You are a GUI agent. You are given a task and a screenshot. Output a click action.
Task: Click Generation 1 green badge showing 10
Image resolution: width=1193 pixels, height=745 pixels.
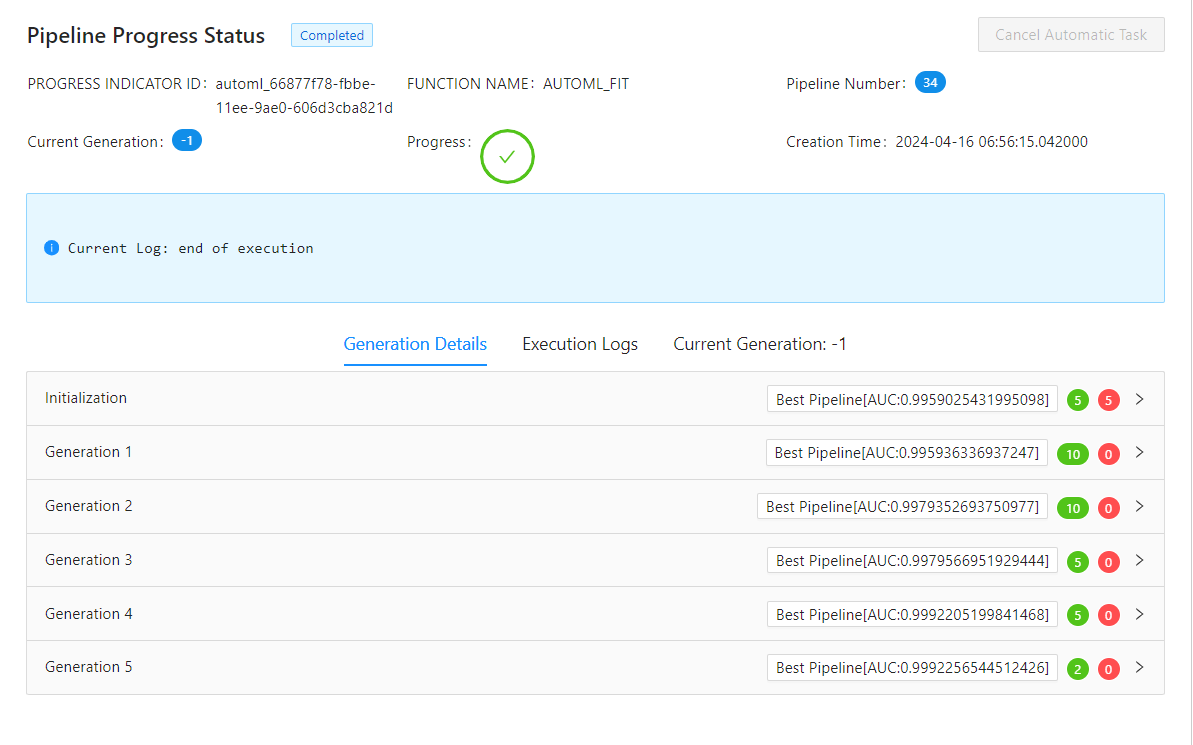click(x=1073, y=454)
